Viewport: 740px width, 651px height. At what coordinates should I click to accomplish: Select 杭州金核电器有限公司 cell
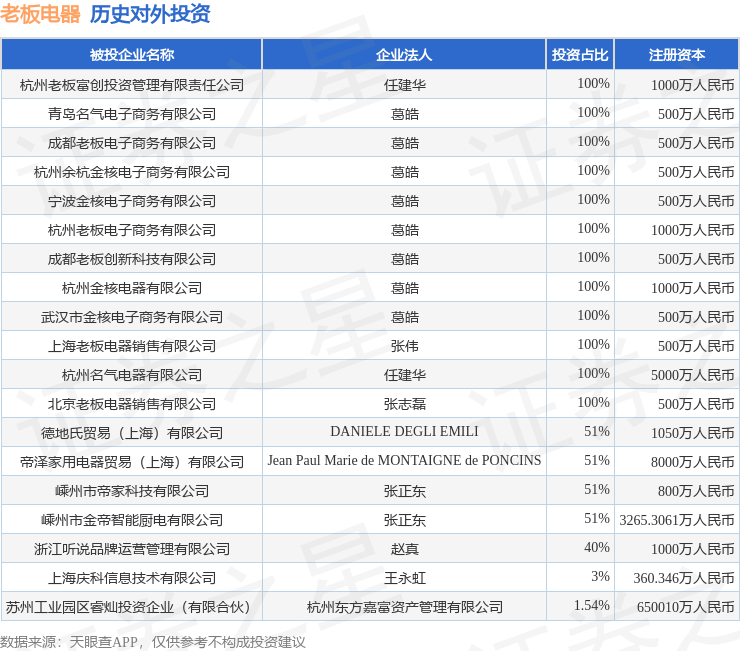click(x=132, y=288)
